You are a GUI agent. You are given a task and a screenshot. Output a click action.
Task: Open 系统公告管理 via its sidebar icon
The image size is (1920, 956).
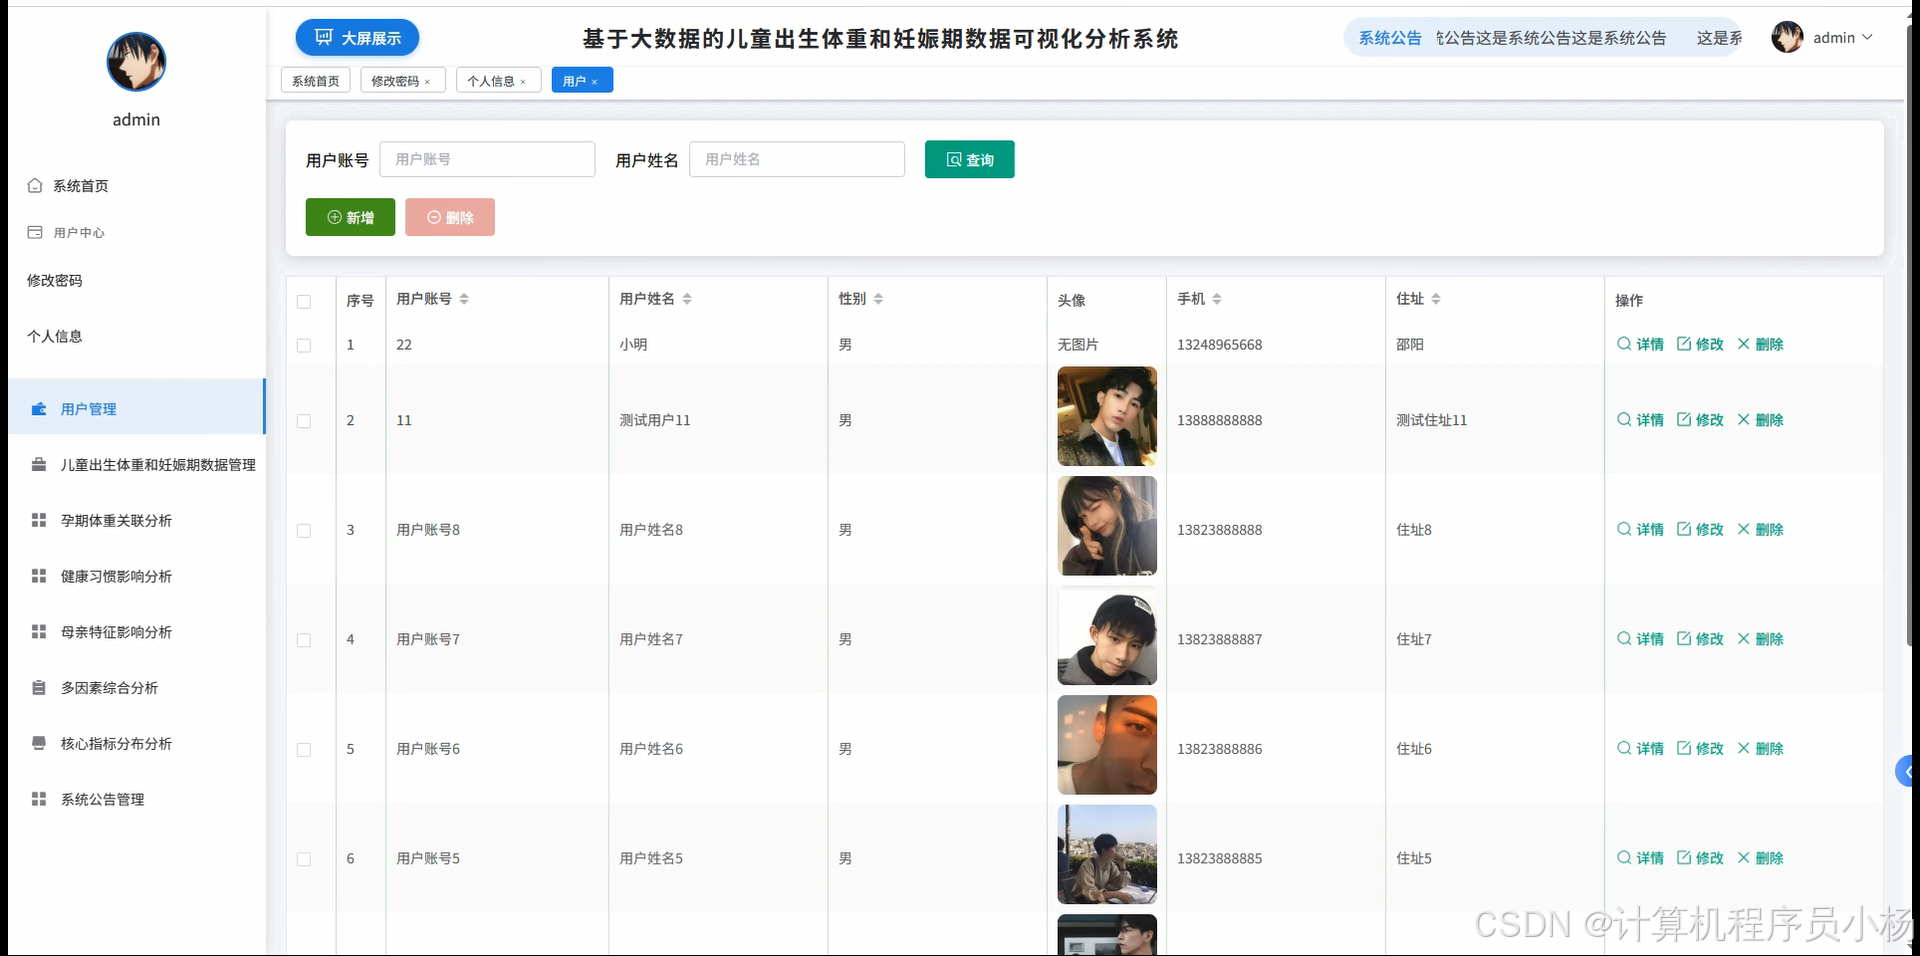[38, 799]
